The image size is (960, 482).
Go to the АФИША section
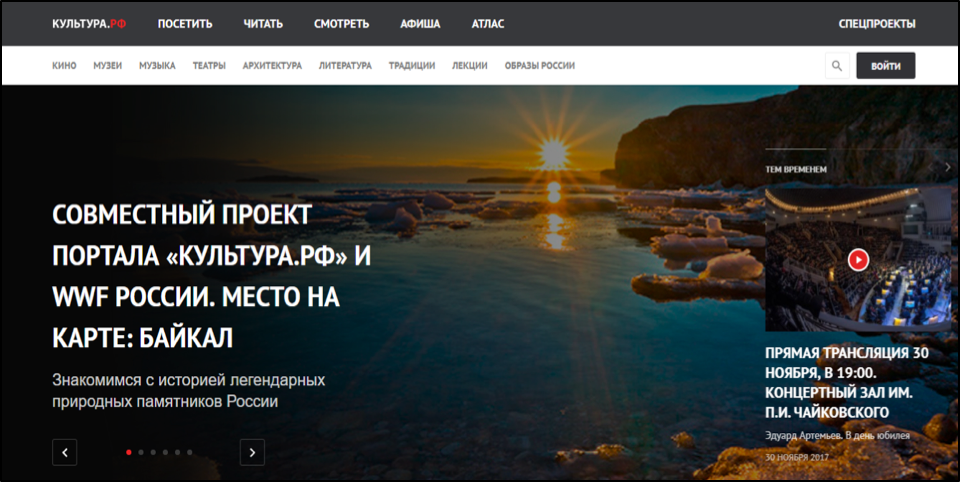420,23
